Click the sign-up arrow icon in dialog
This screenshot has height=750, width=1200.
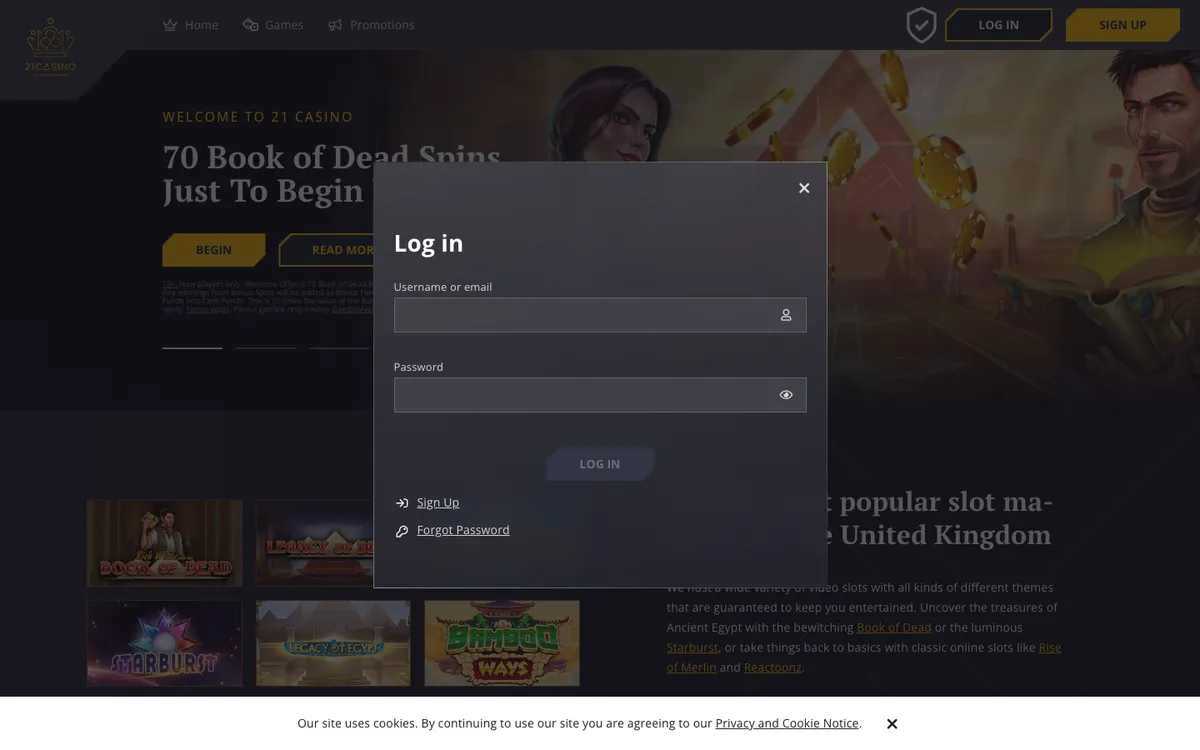tap(402, 503)
